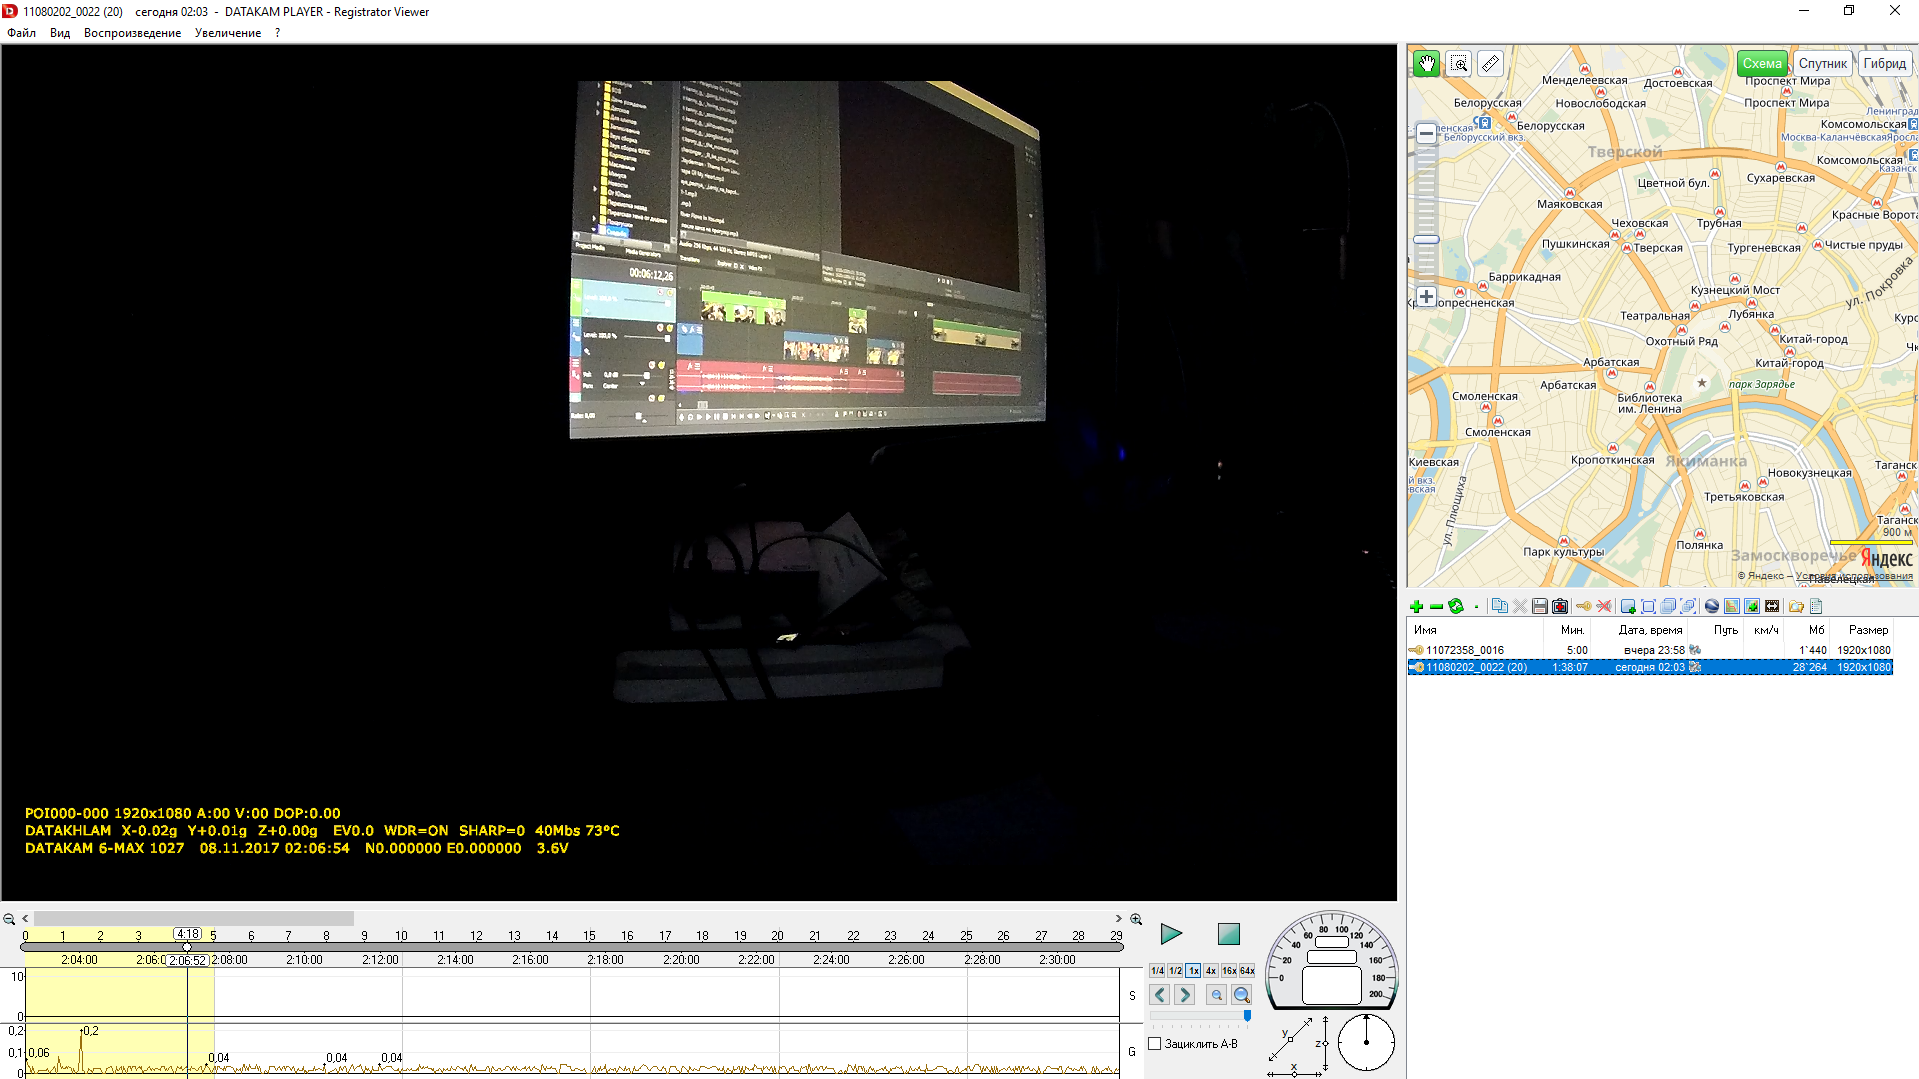Set playback speed to 16x

(x=1229, y=971)
